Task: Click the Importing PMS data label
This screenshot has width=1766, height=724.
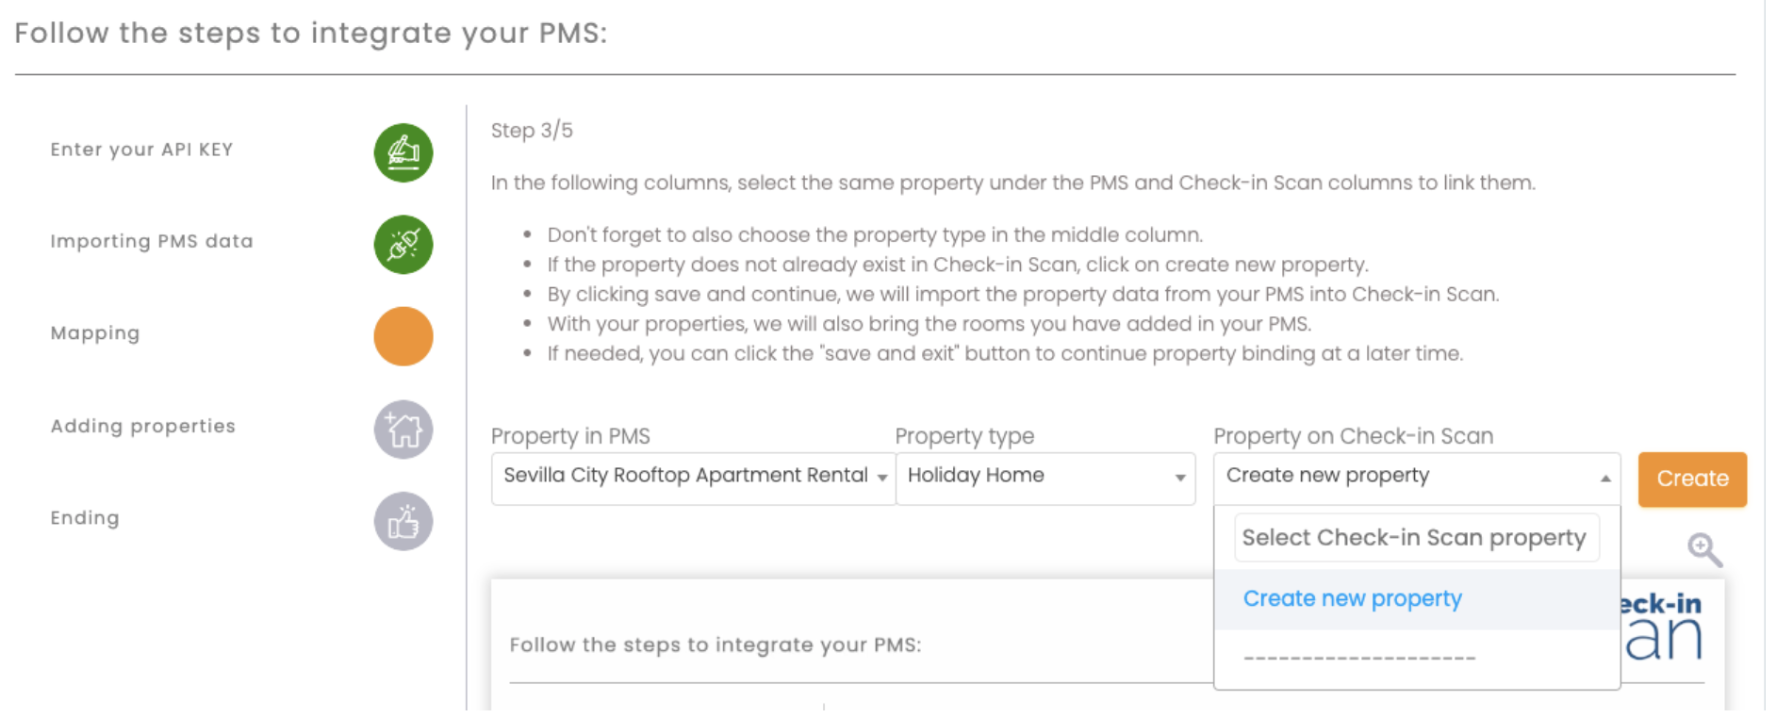Action: [x=151, y=241]
